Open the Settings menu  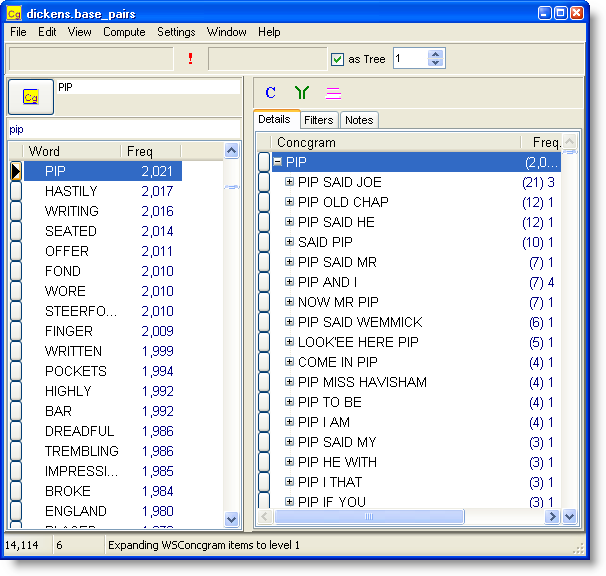tap(176, 32)
